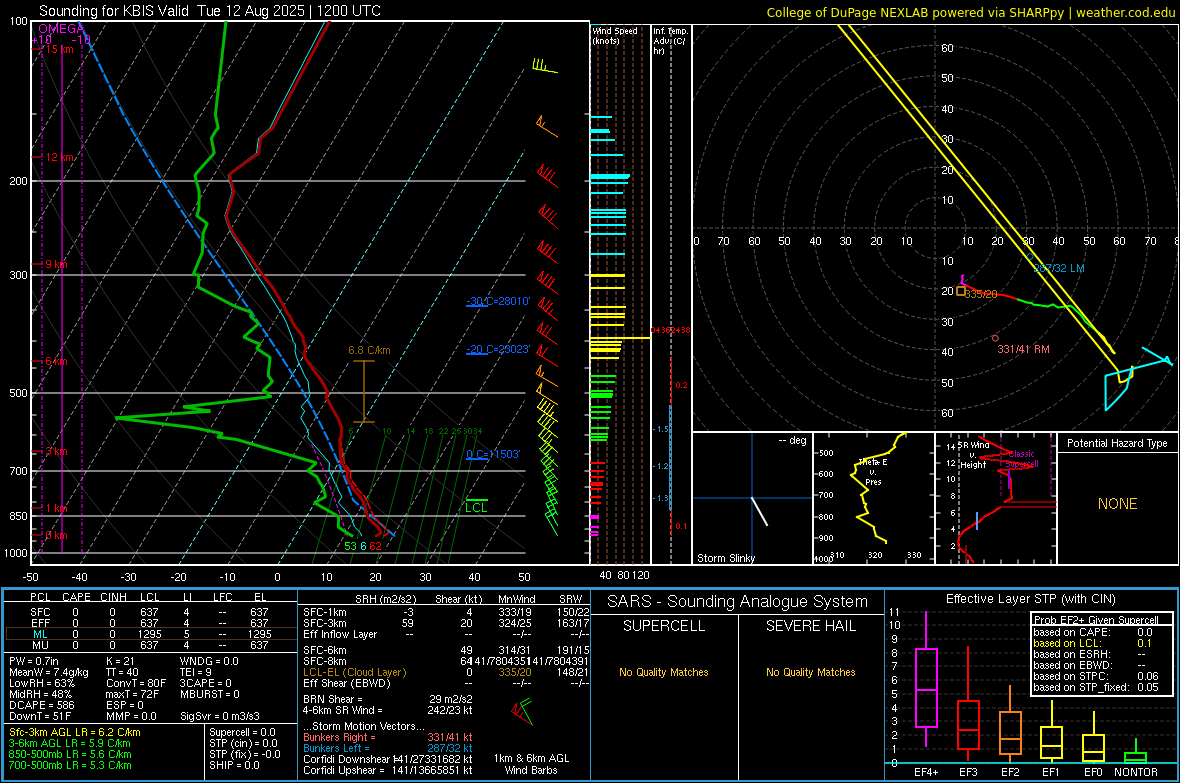Click the '3-6km AGL LR = 5.9 C/km' line
The height and width of the screenshot is (783, 1180).
[x=70, y=743]
